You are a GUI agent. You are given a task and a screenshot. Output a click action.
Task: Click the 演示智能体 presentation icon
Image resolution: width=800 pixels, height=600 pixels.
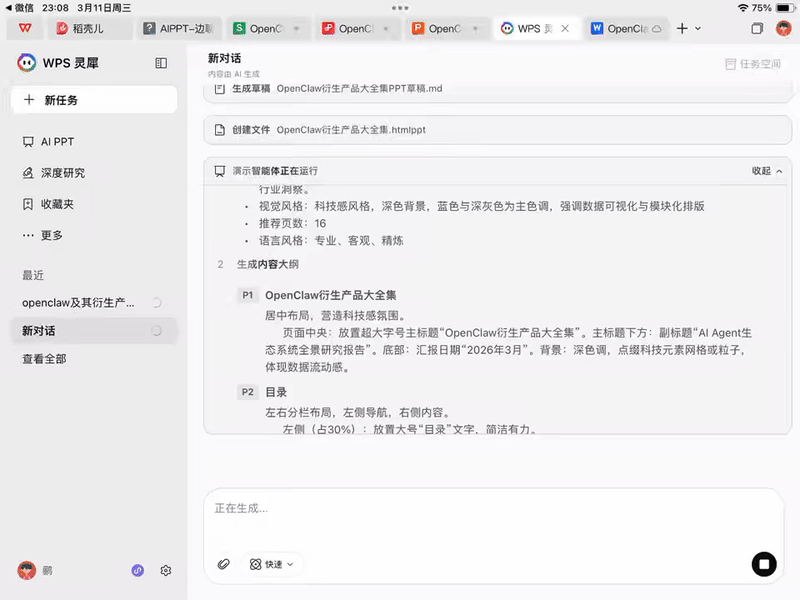219,171
